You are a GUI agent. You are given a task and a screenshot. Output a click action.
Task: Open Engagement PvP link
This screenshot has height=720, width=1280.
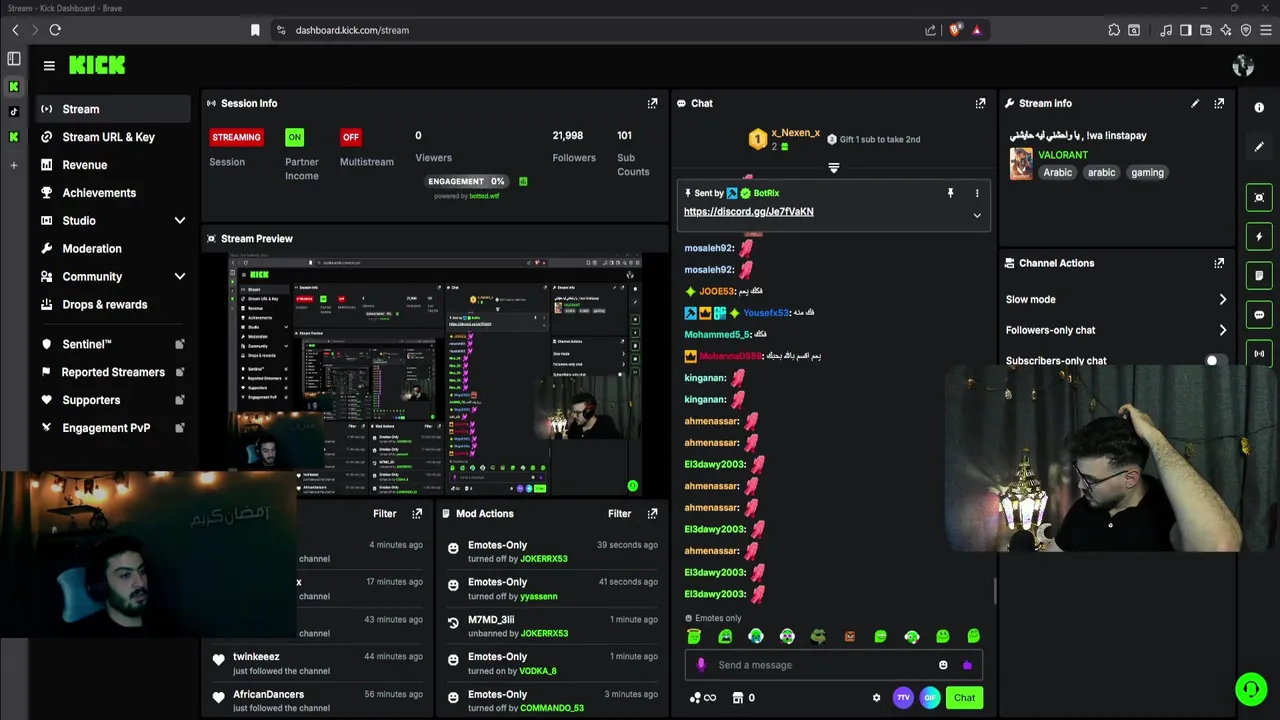tap(112, 428)
